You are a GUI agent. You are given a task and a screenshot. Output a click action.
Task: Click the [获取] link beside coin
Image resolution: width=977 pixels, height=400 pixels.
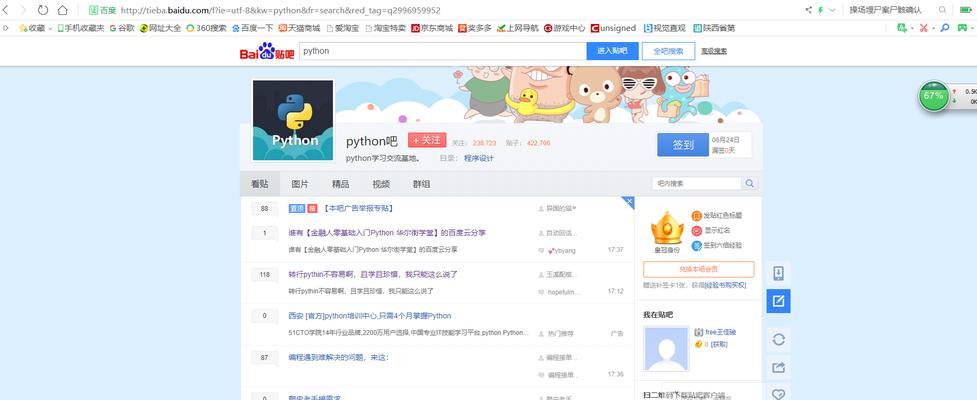719,344
